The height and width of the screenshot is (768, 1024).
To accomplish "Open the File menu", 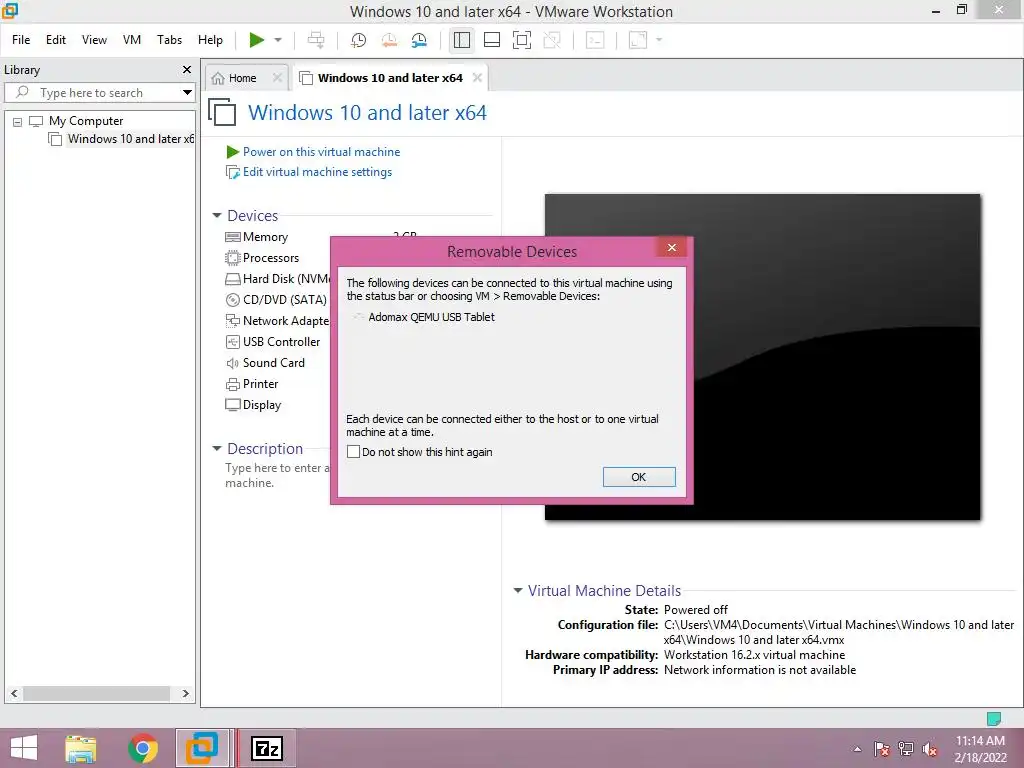I will (21, 40).
